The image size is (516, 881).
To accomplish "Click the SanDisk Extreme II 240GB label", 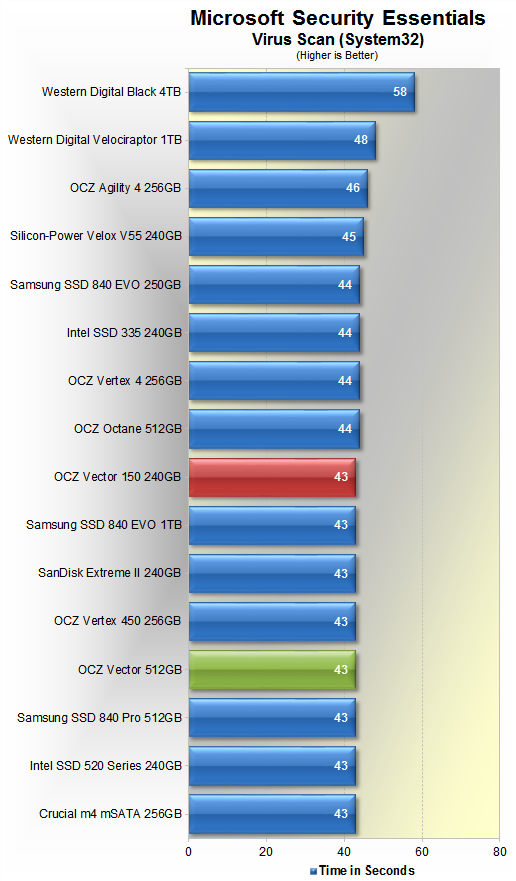I will pos(110,573).
